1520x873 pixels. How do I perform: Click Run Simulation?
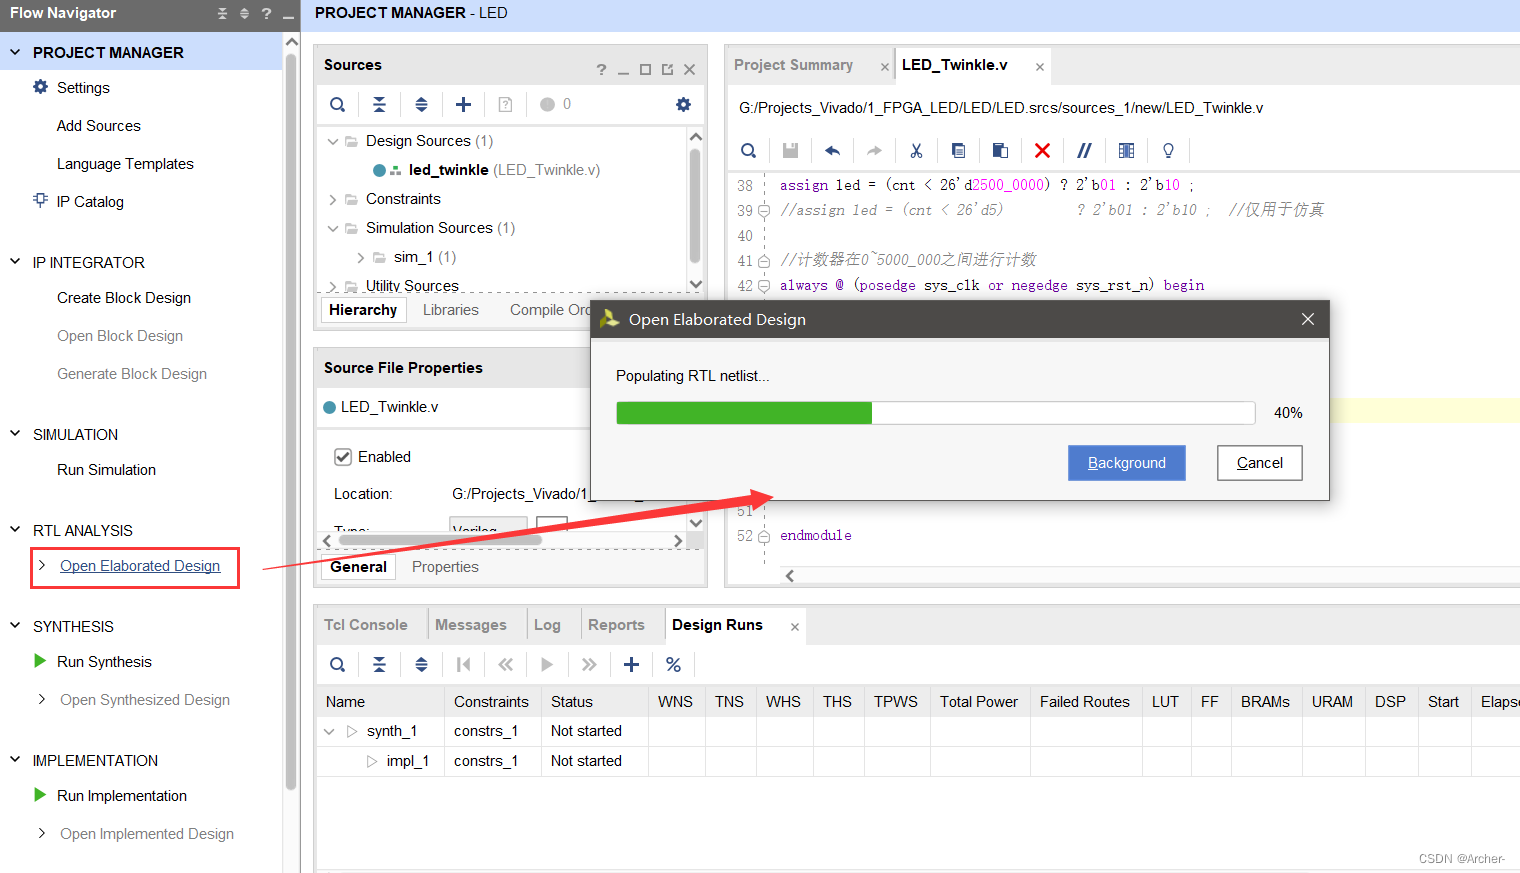[x=106, y=470]
